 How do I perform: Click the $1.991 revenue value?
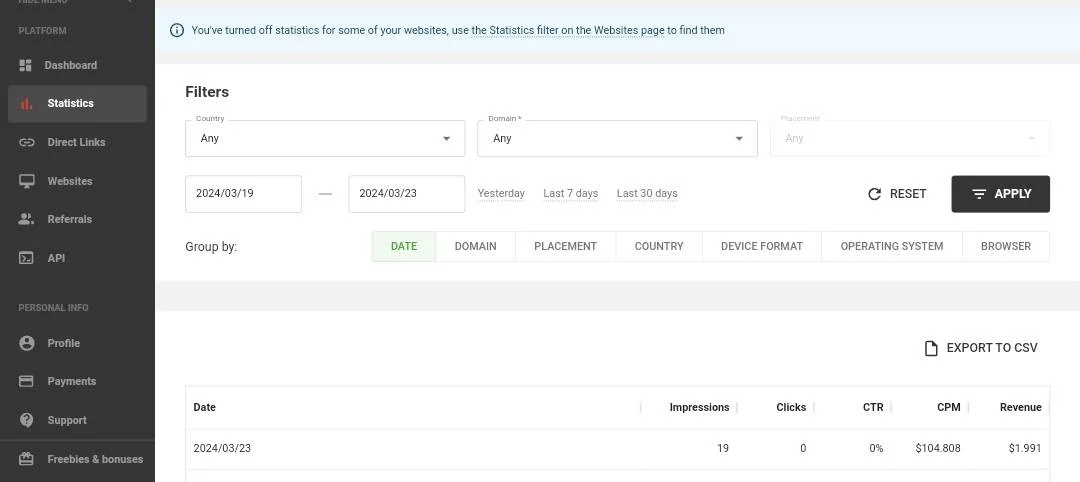click(1025, 448)
